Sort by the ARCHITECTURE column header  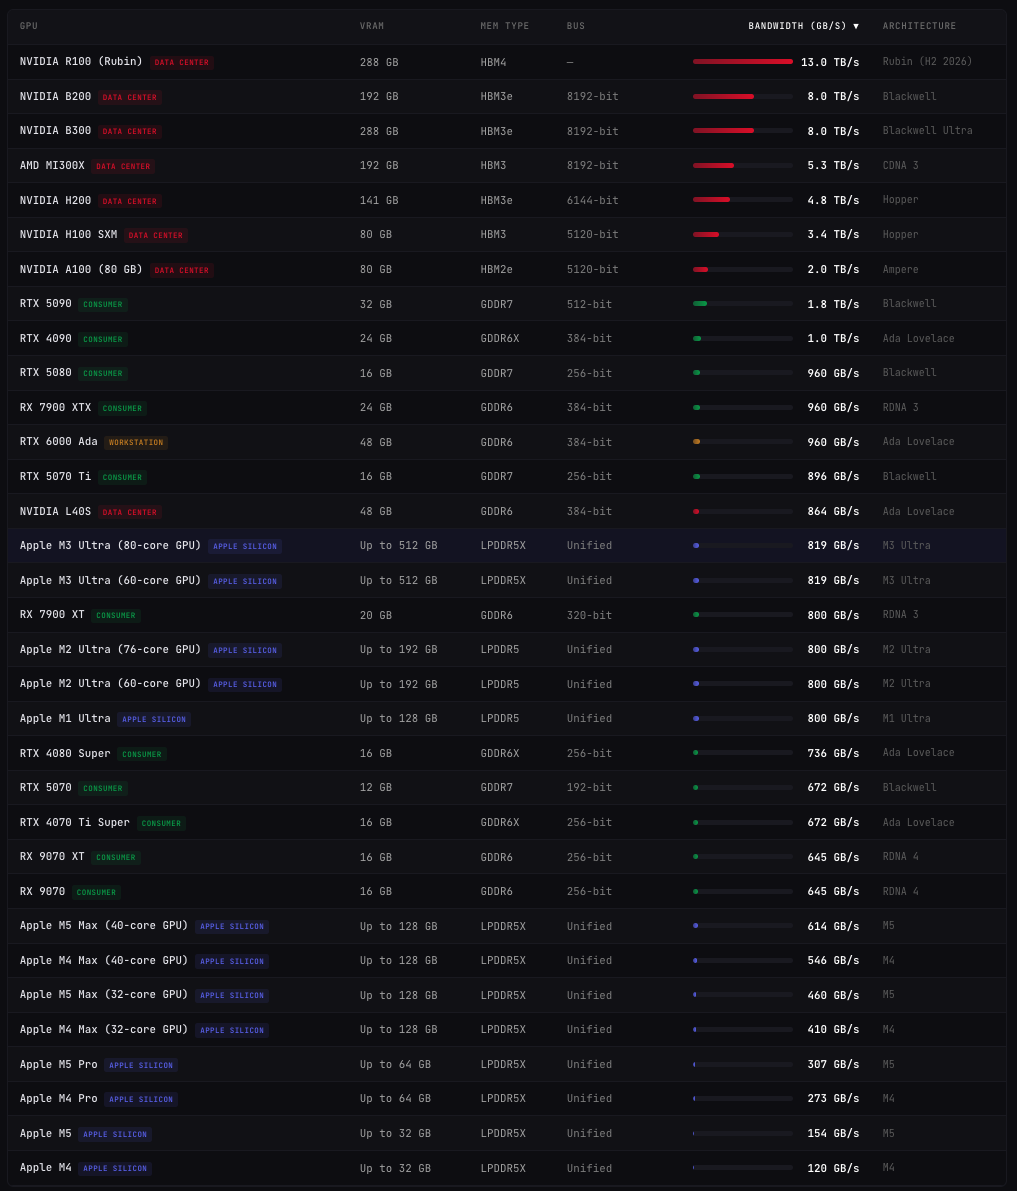(919, 26)
